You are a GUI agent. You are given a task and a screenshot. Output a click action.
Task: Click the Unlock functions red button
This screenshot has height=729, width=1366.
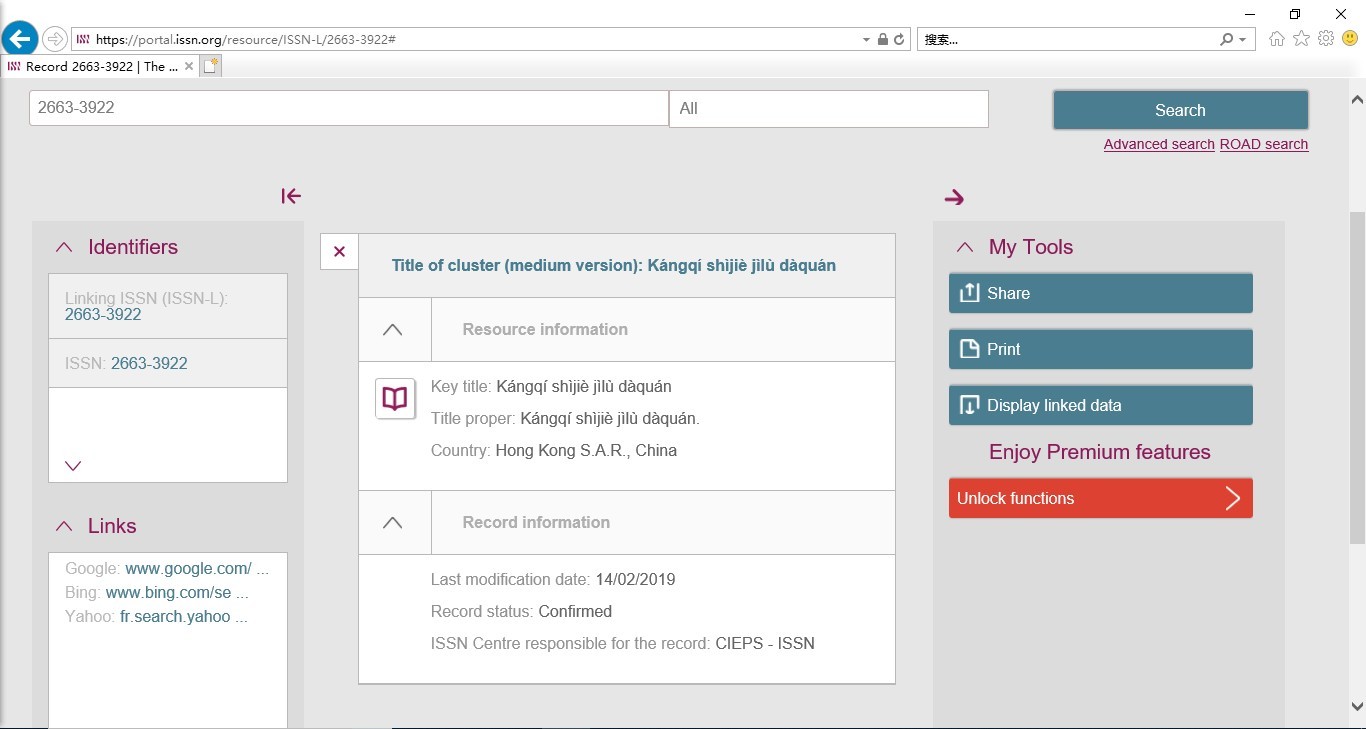[x=1100, y=498]
